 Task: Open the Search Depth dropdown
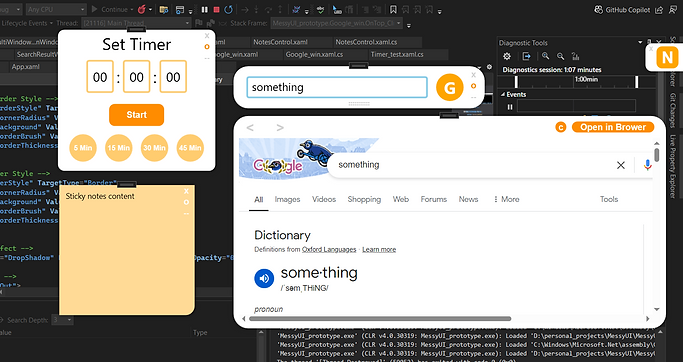(62, 320)
